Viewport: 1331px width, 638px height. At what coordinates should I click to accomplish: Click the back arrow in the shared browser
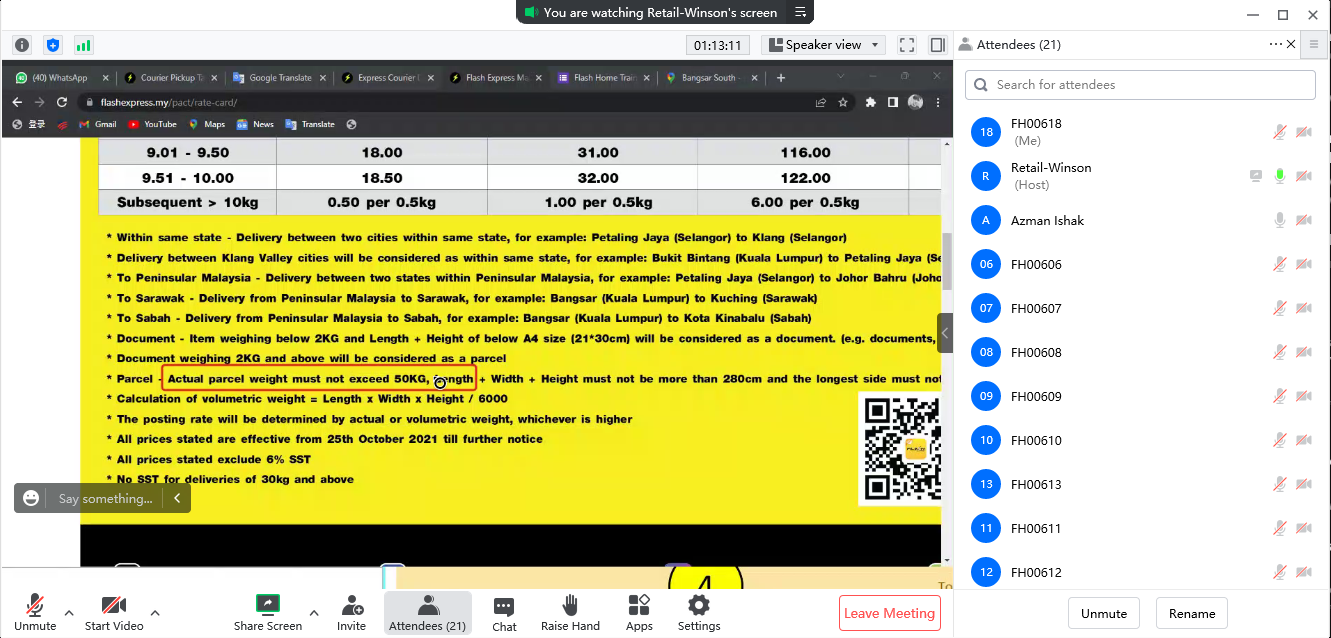point(16,102)
